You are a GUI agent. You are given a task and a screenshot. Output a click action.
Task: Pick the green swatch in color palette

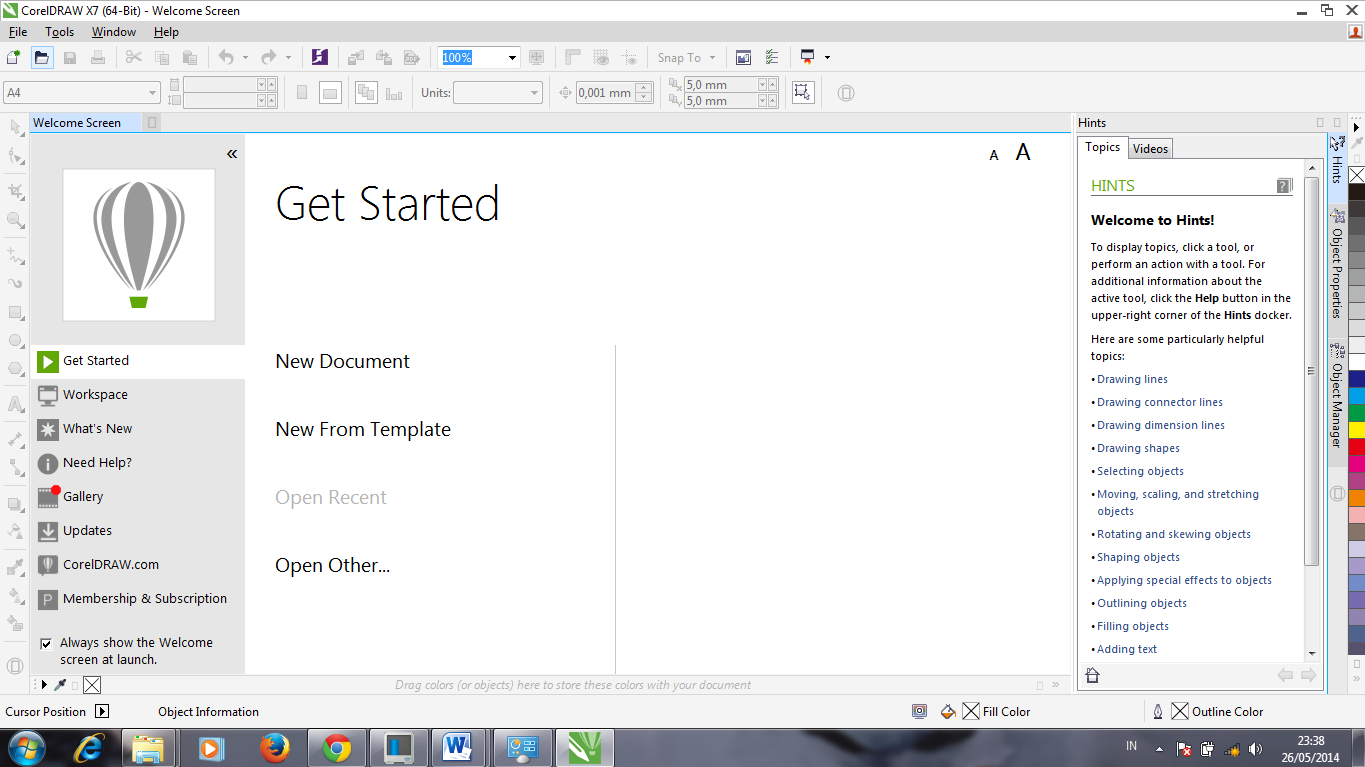(x=1357, y=413)
